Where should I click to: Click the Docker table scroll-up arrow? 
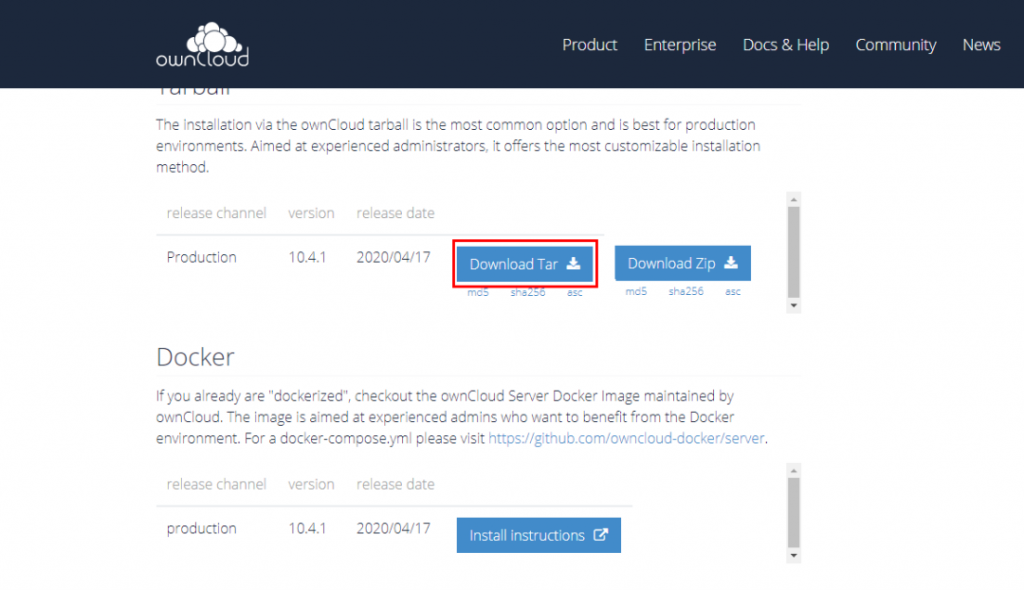794,468
